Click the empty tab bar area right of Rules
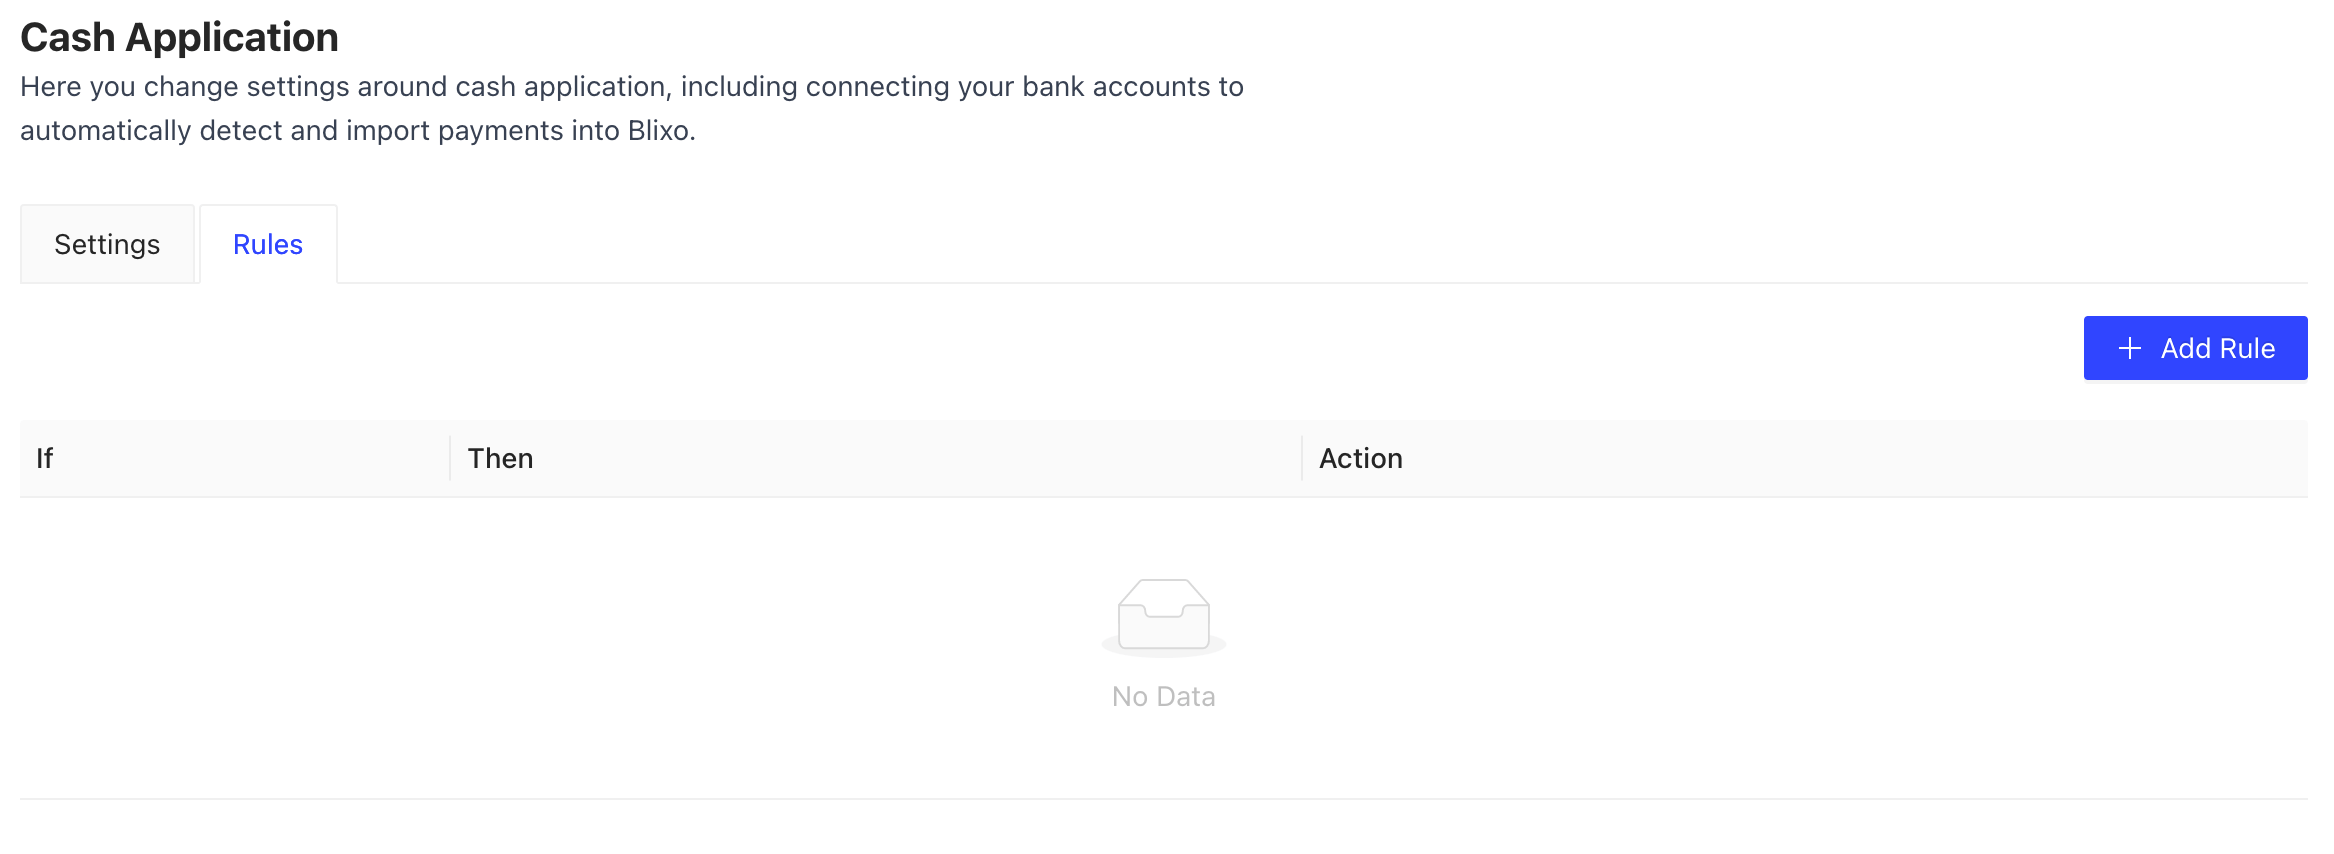2334x854 pixels. click(1300, 245)
